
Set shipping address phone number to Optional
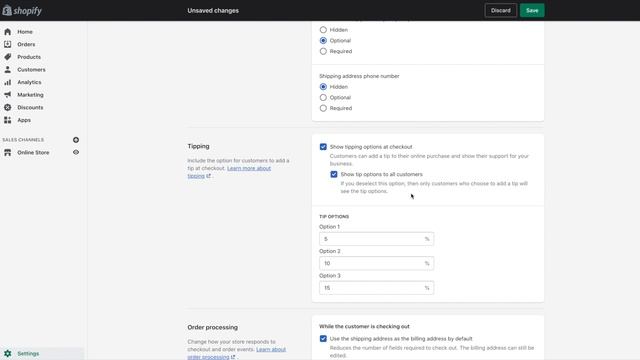(x=323, y=97)
